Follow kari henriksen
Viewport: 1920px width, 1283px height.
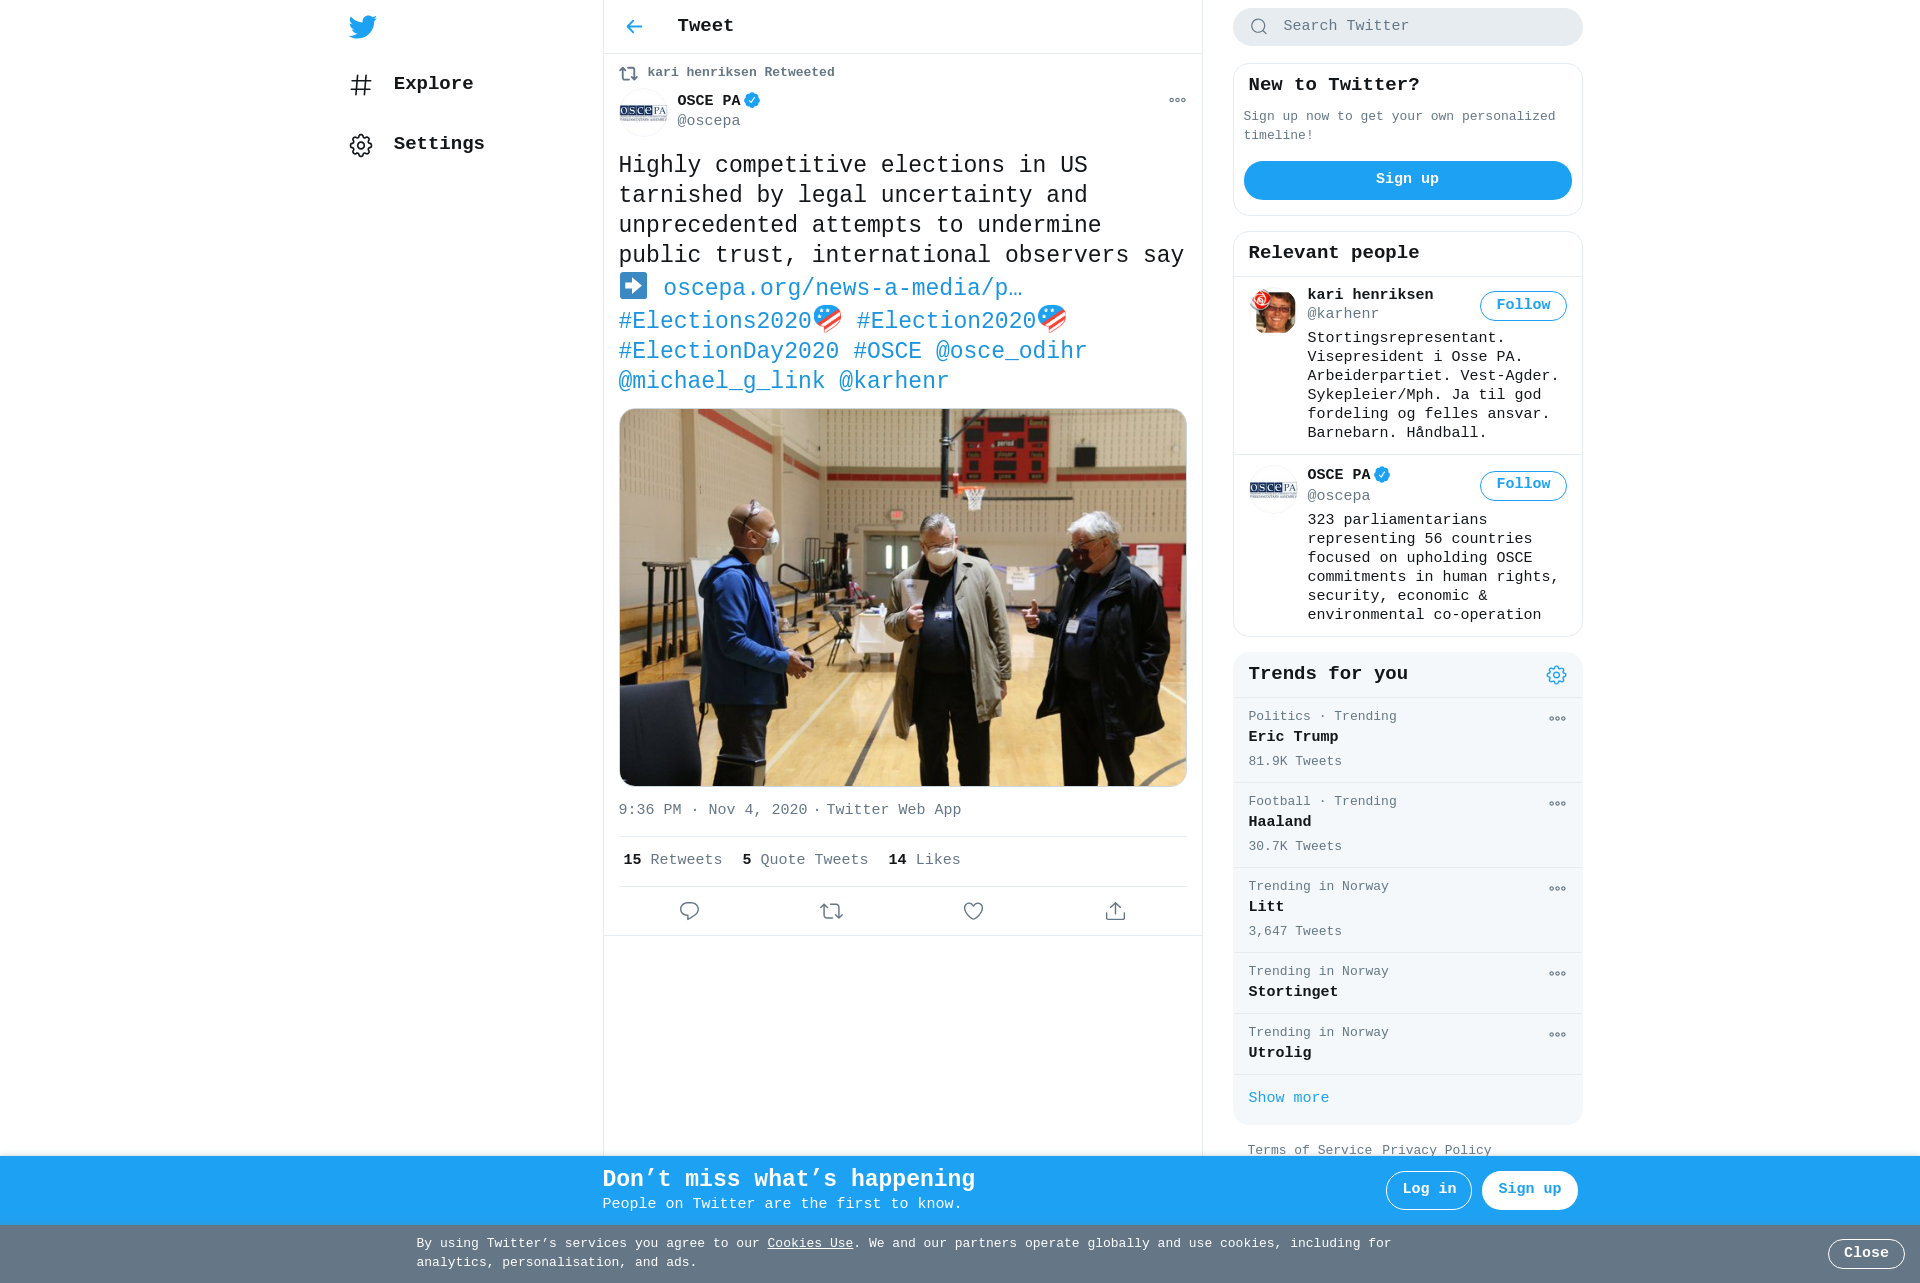coord(1523,306)
